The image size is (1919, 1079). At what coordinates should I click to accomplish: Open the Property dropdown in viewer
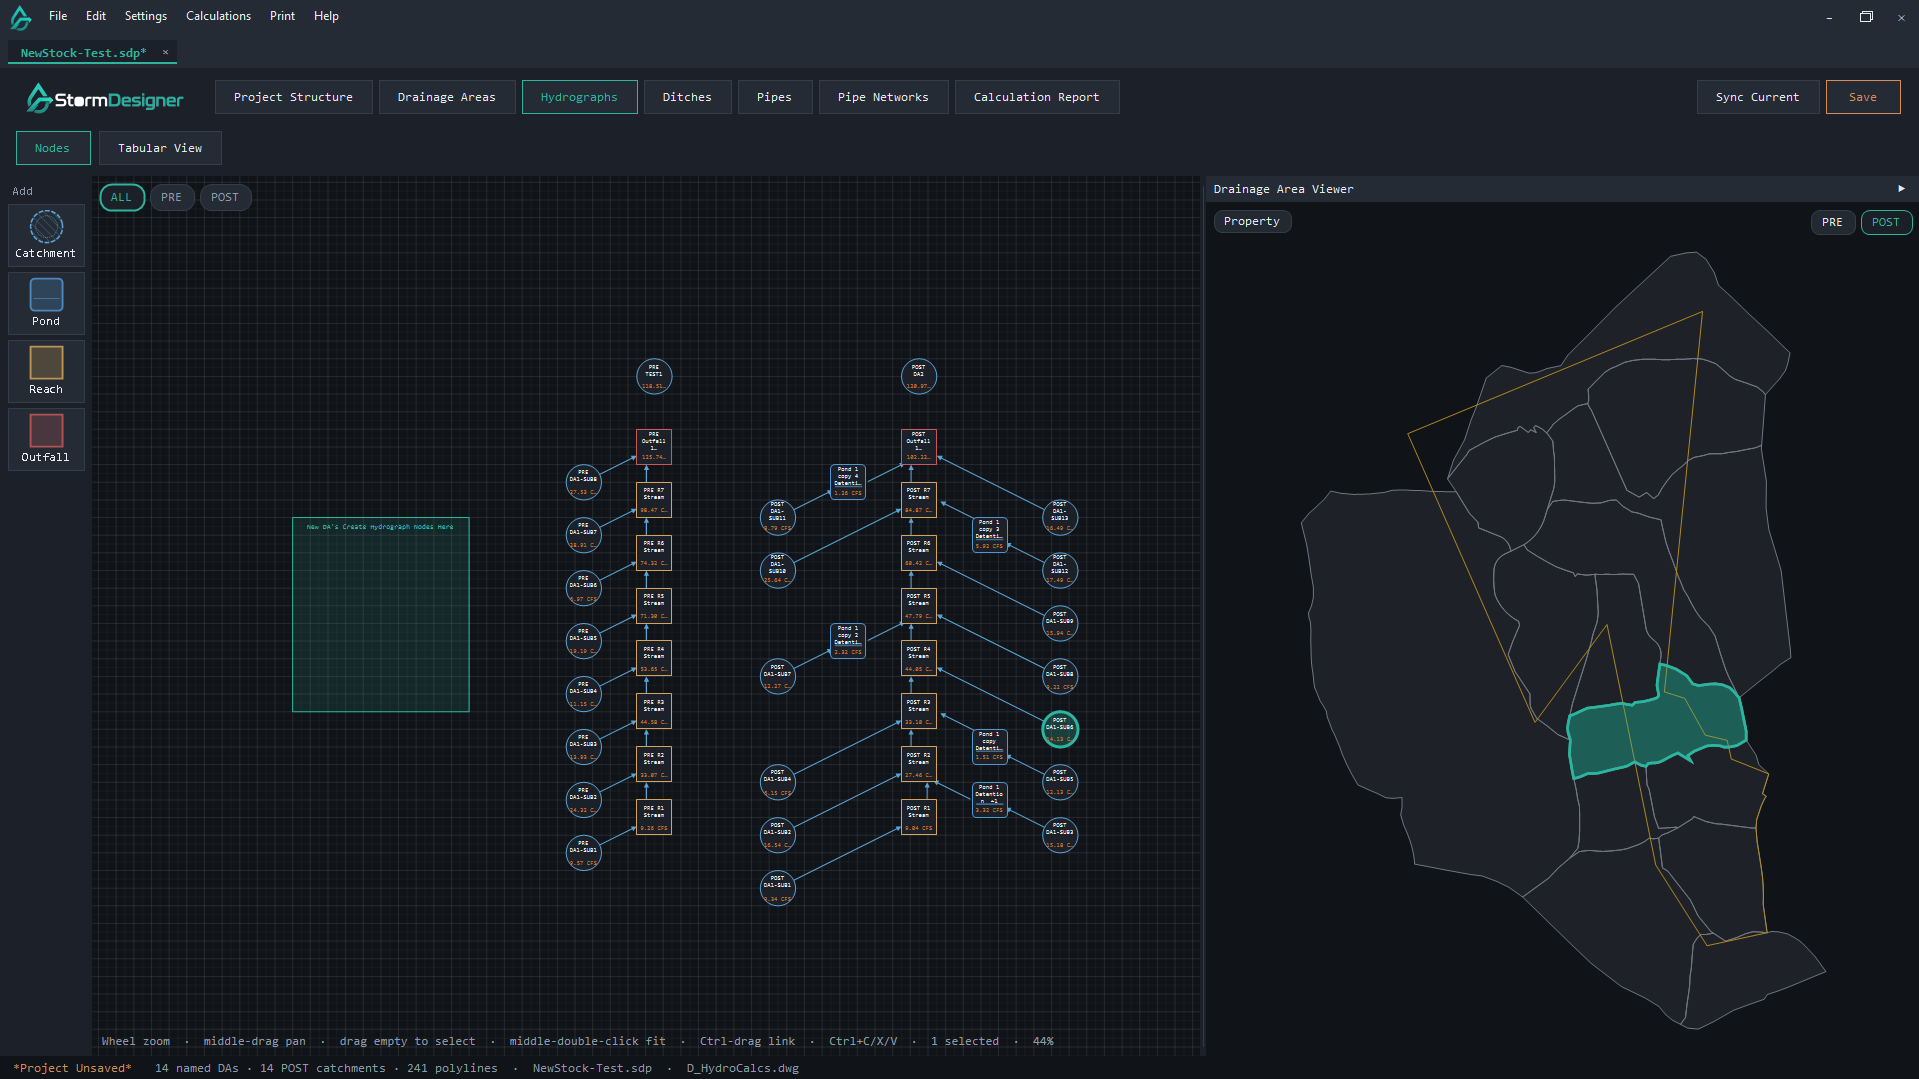(1252, 222)
